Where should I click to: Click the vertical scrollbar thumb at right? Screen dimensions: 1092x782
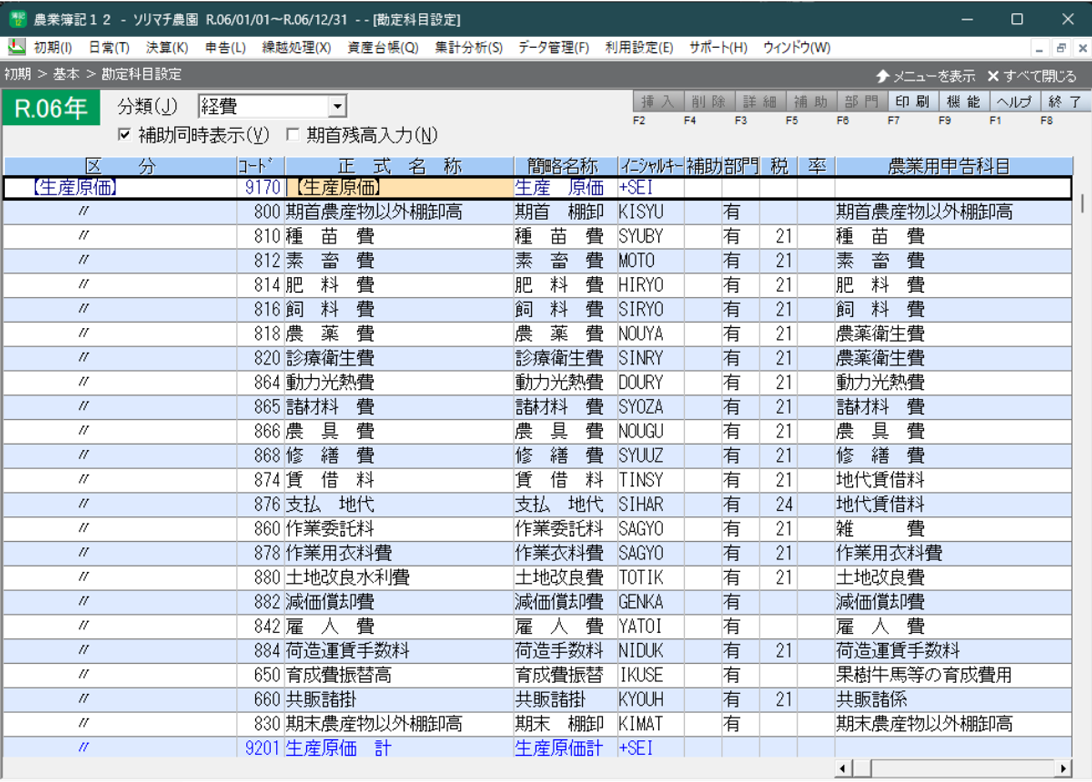1082,203
